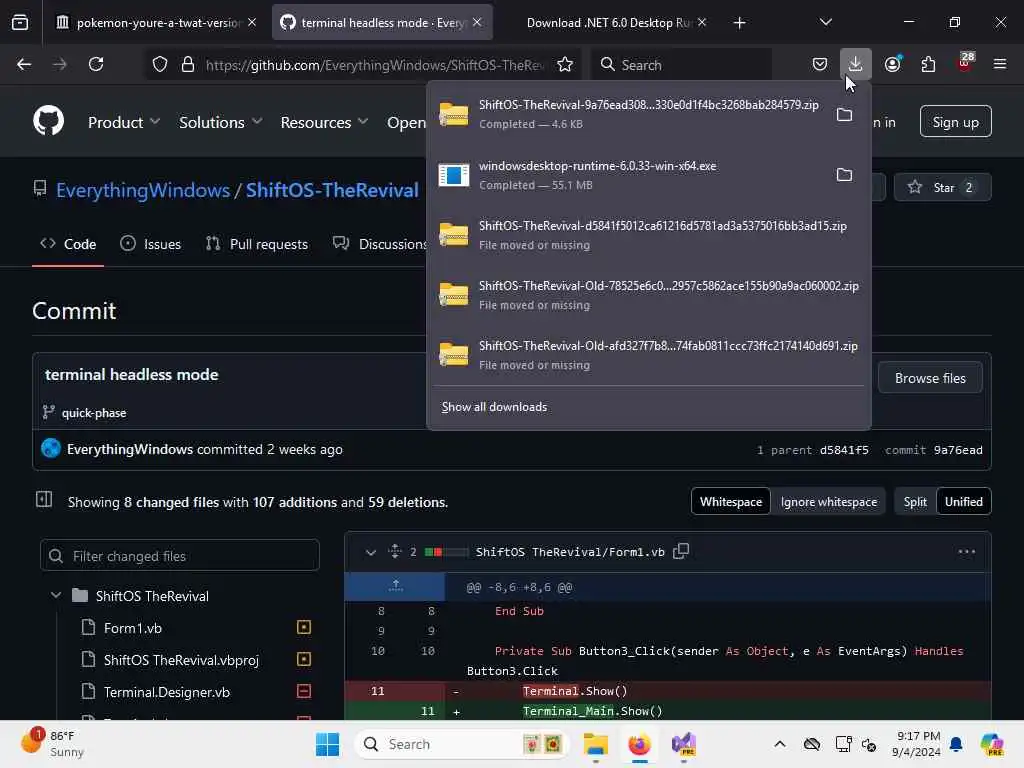The height and width of the screenshot is (768, 1024).
Task: Open the Code tab
Action: (x=68, y=244)
